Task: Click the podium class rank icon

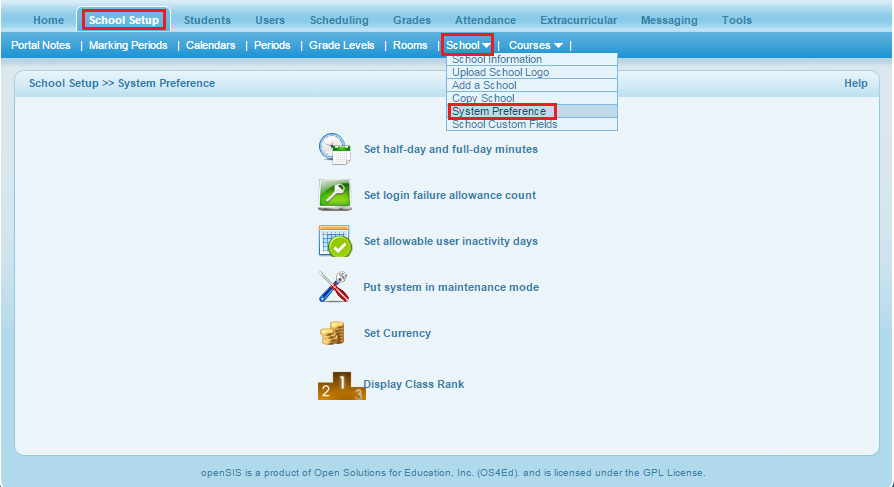Action: click(x=341, y=386)
